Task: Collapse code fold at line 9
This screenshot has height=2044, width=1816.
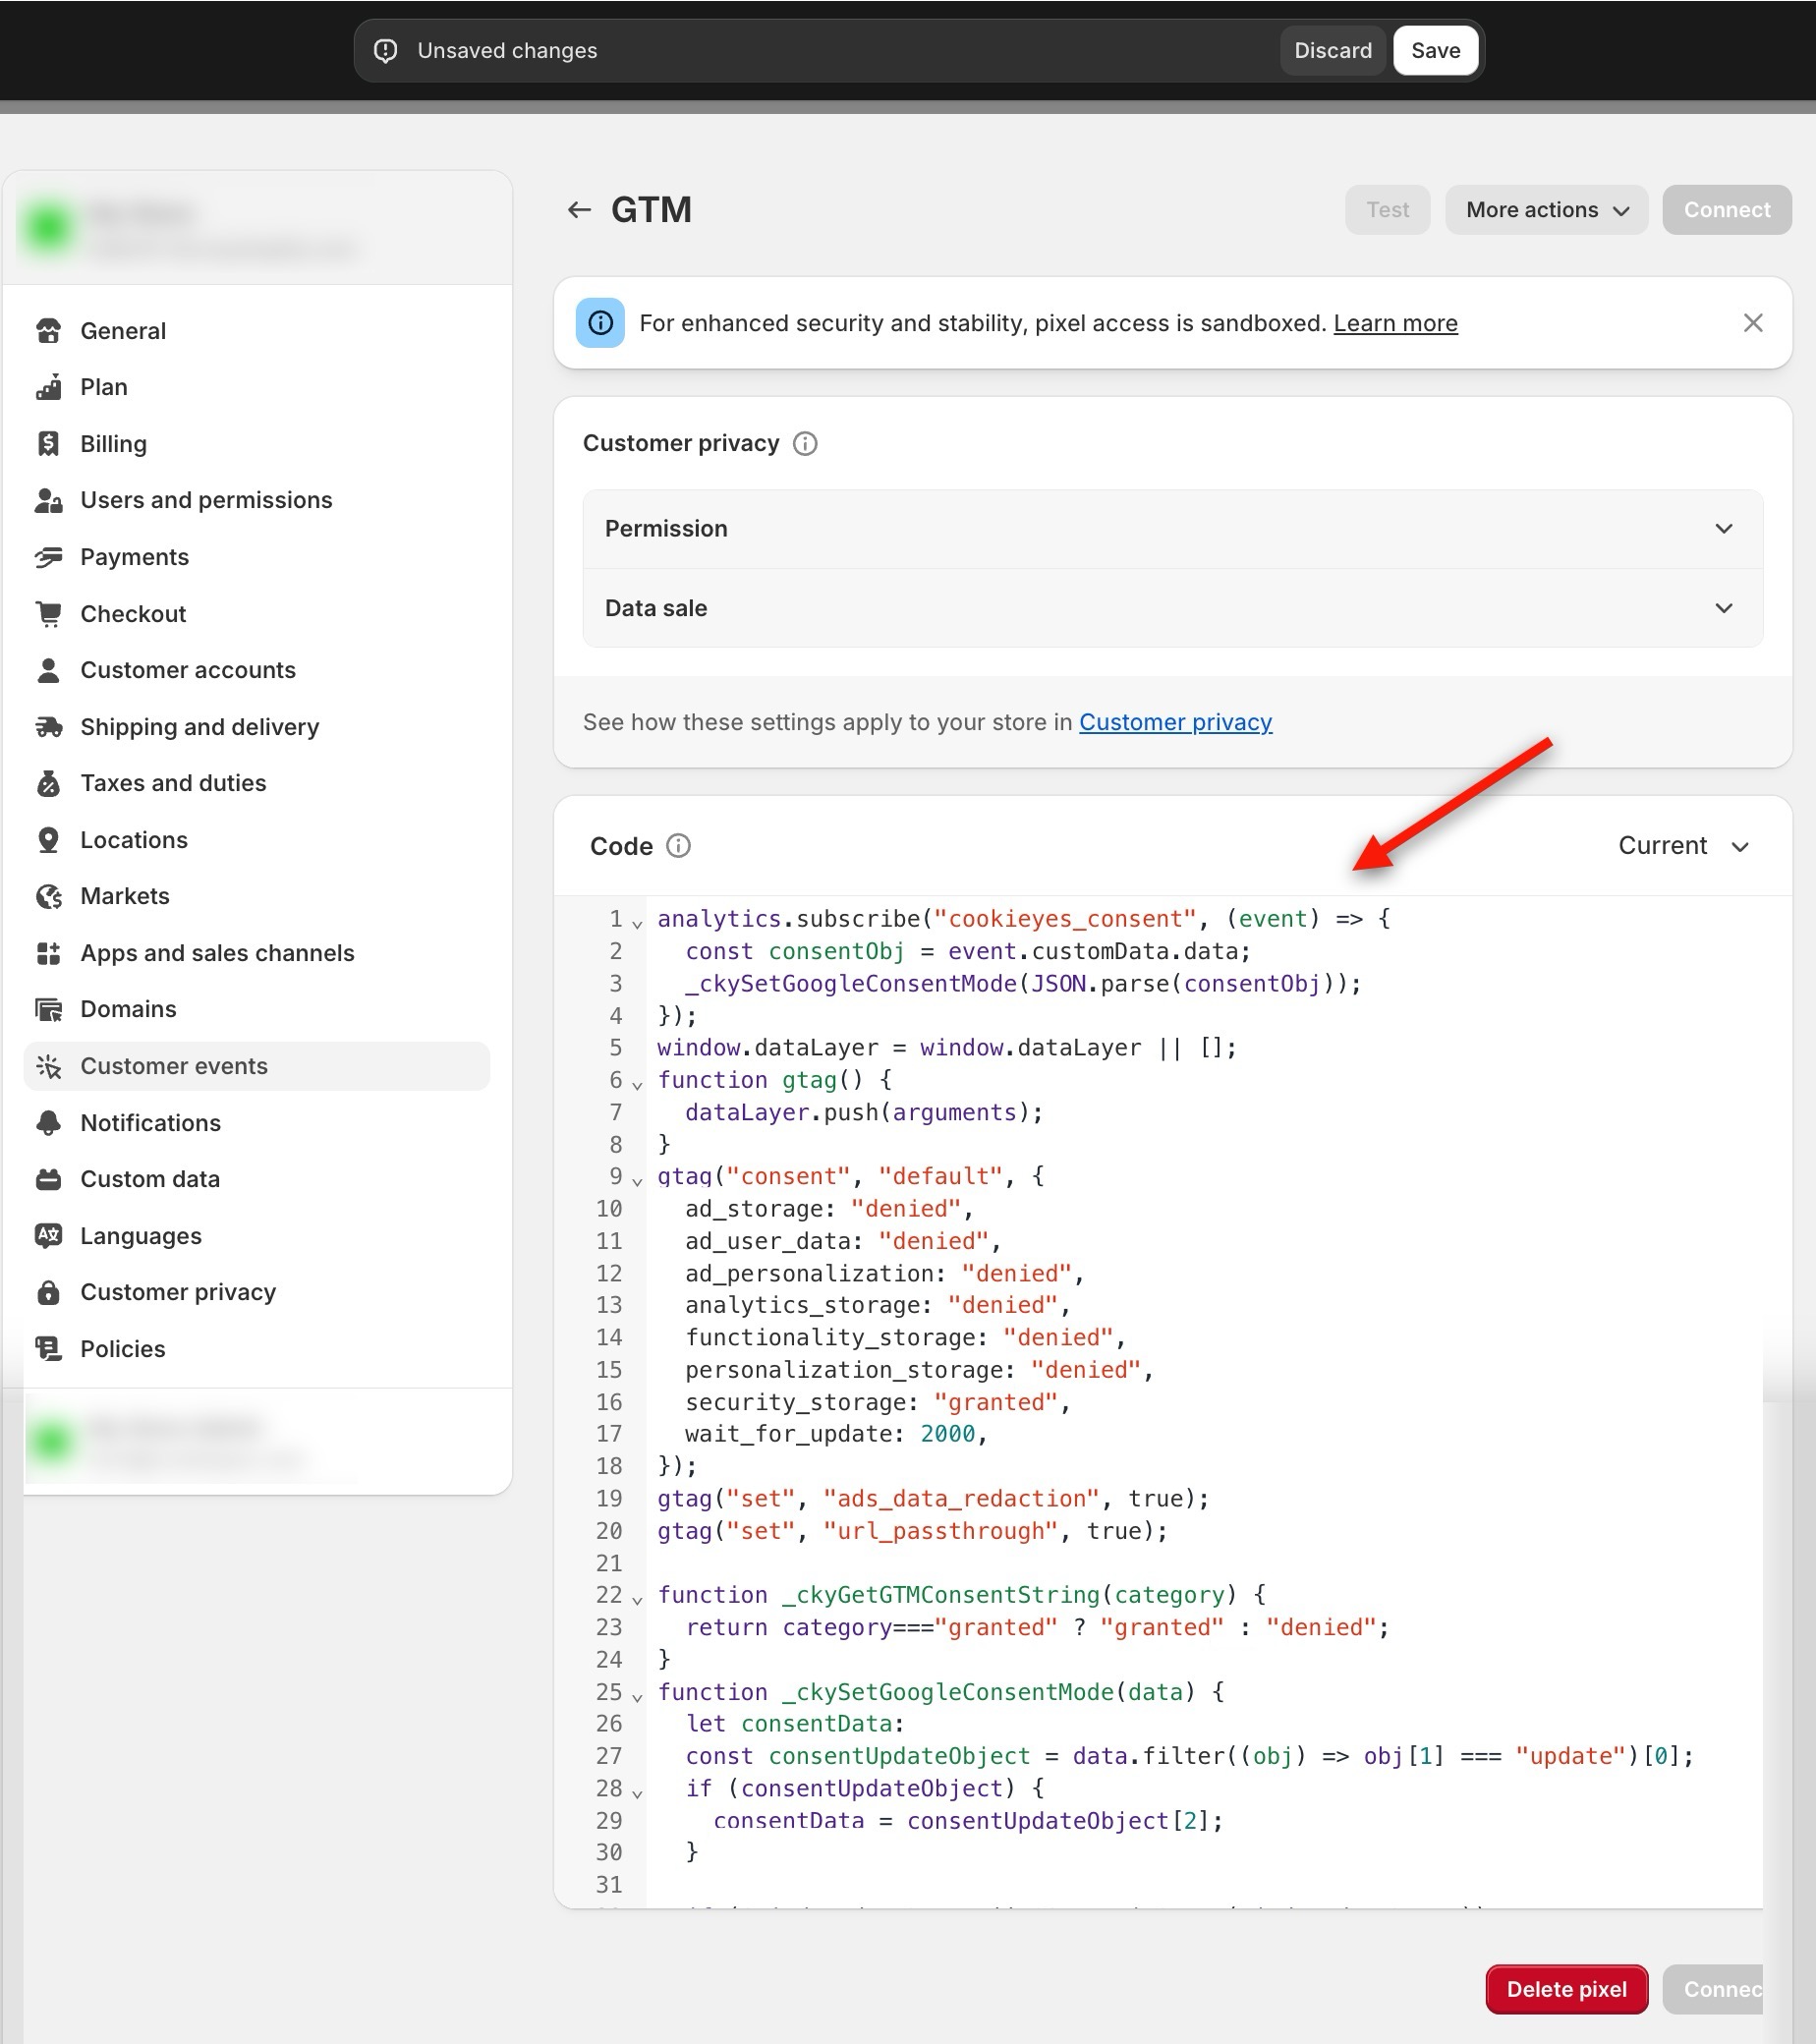Action: (637, 1181)
